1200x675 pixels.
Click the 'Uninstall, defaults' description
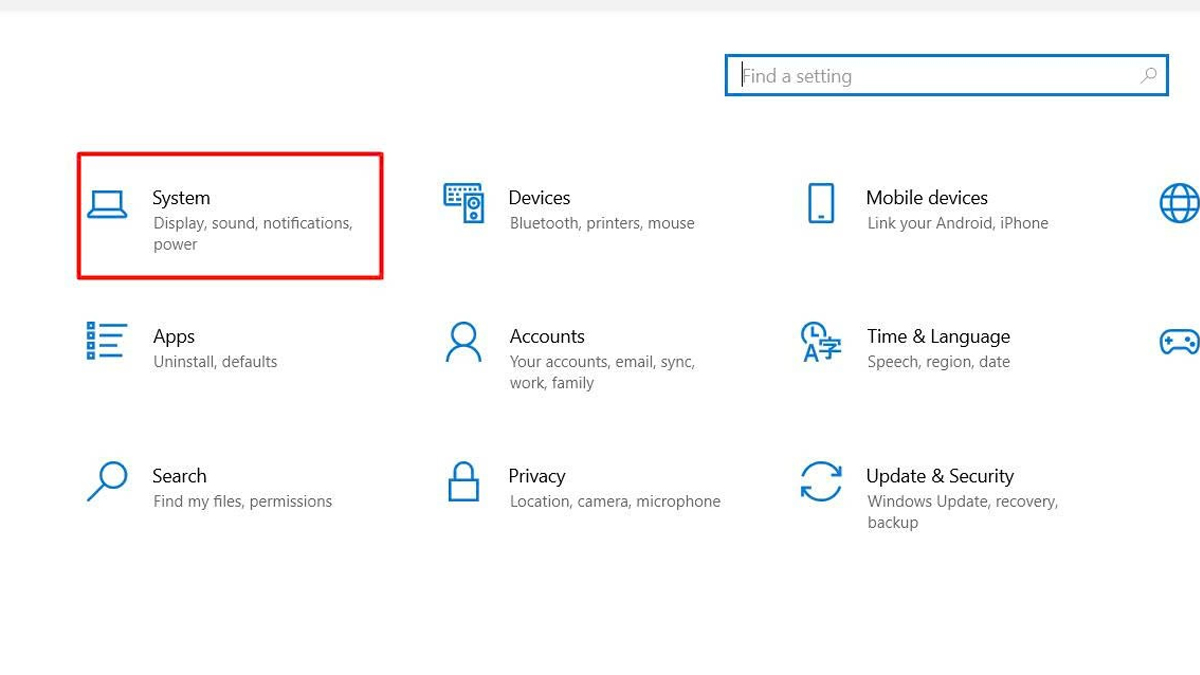point(215,362)
